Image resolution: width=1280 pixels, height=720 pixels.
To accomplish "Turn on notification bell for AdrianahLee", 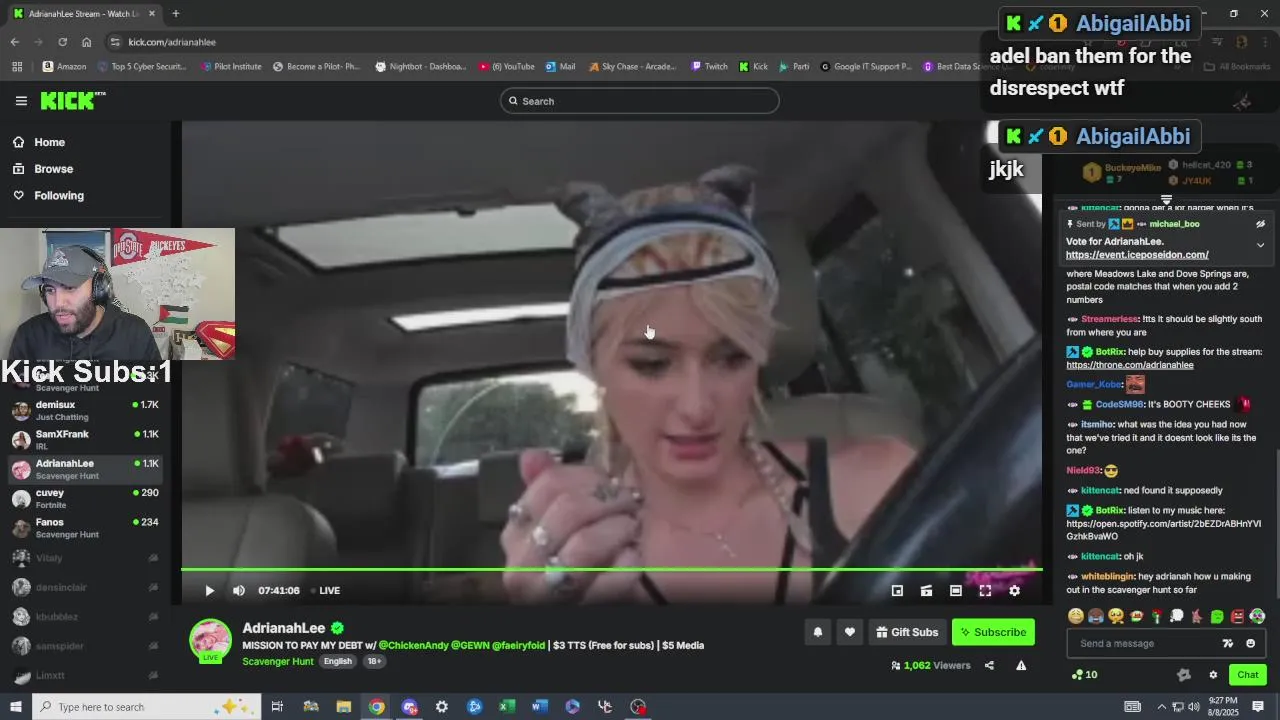I will [817, 632].
